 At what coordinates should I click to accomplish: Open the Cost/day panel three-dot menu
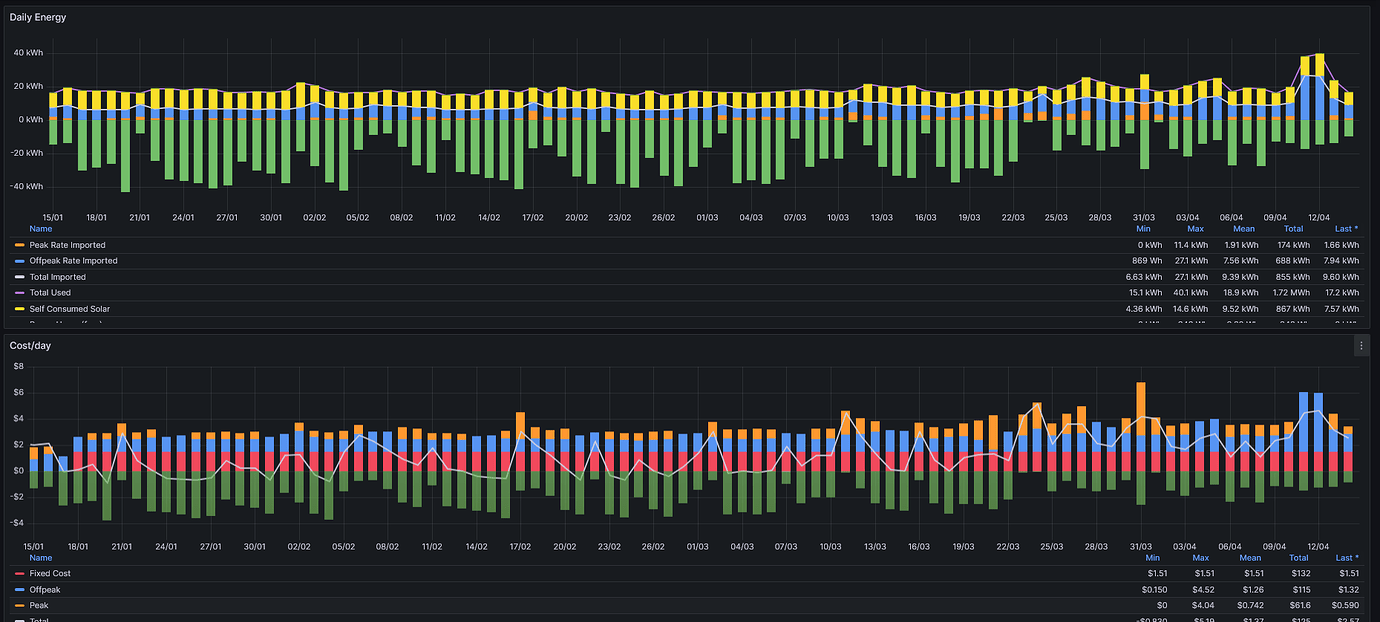(1361, 345)
